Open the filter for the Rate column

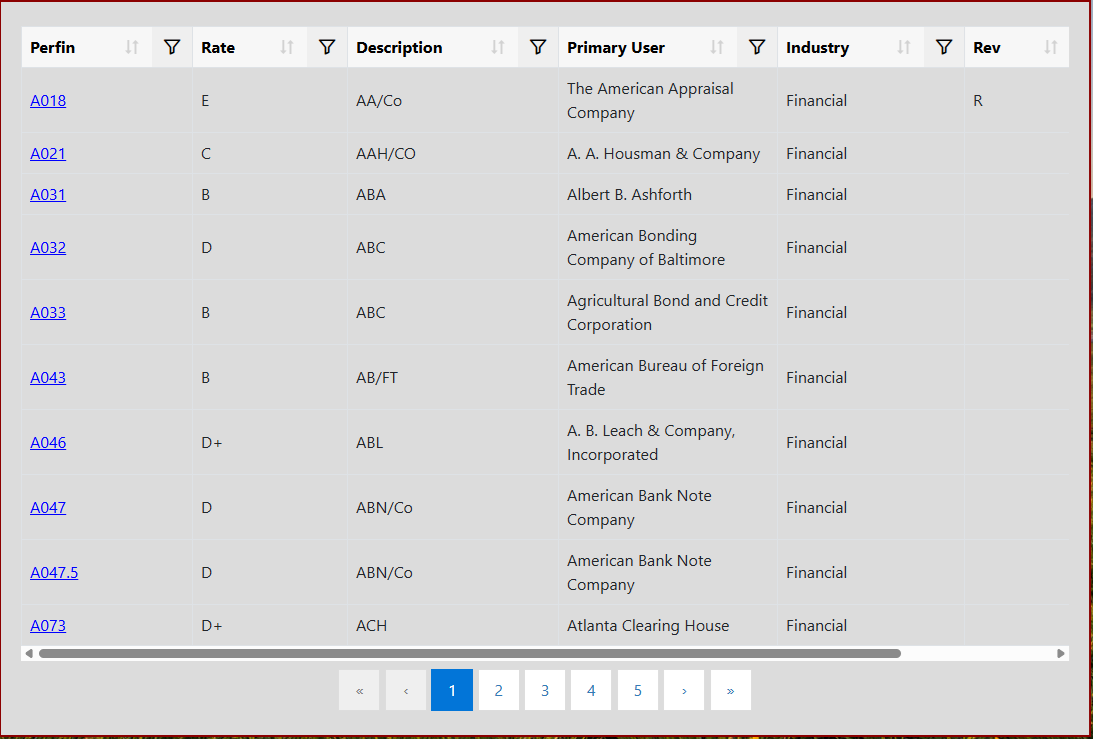point(327,47)
